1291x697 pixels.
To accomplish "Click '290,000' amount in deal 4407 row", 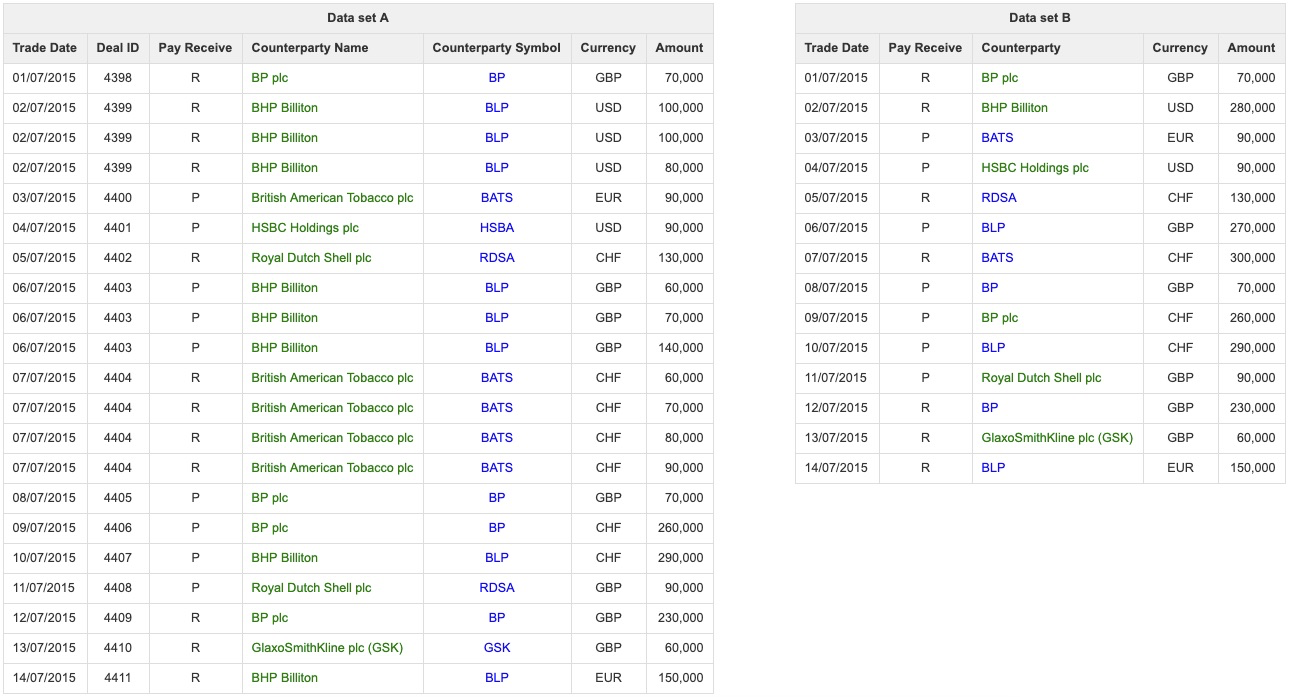I will [x=680, y=558].
